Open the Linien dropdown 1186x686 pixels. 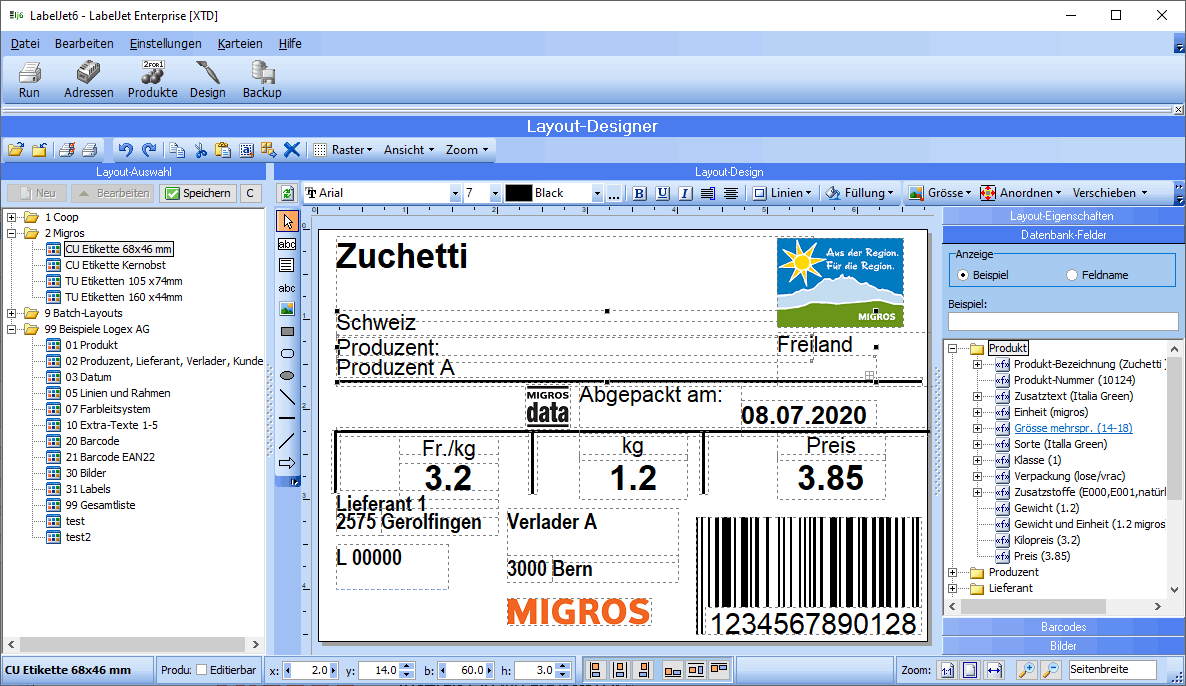pos(783,193)
